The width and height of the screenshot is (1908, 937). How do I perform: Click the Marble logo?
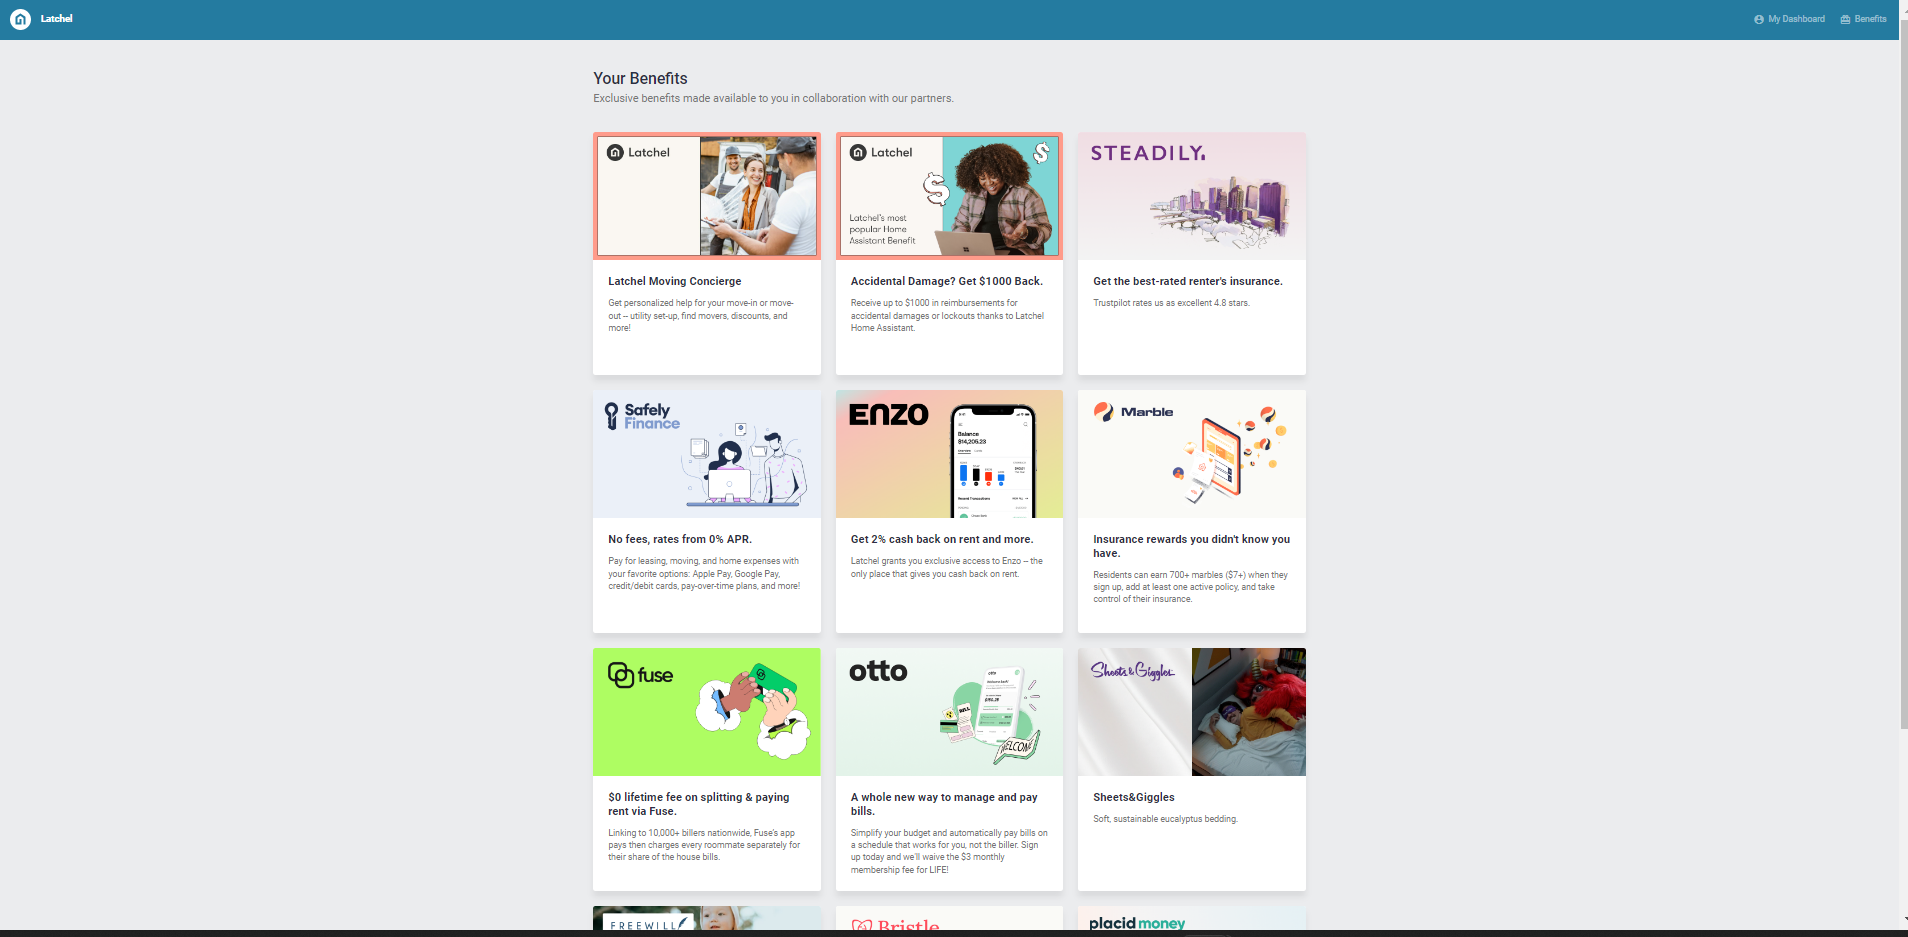[1134, 412]
